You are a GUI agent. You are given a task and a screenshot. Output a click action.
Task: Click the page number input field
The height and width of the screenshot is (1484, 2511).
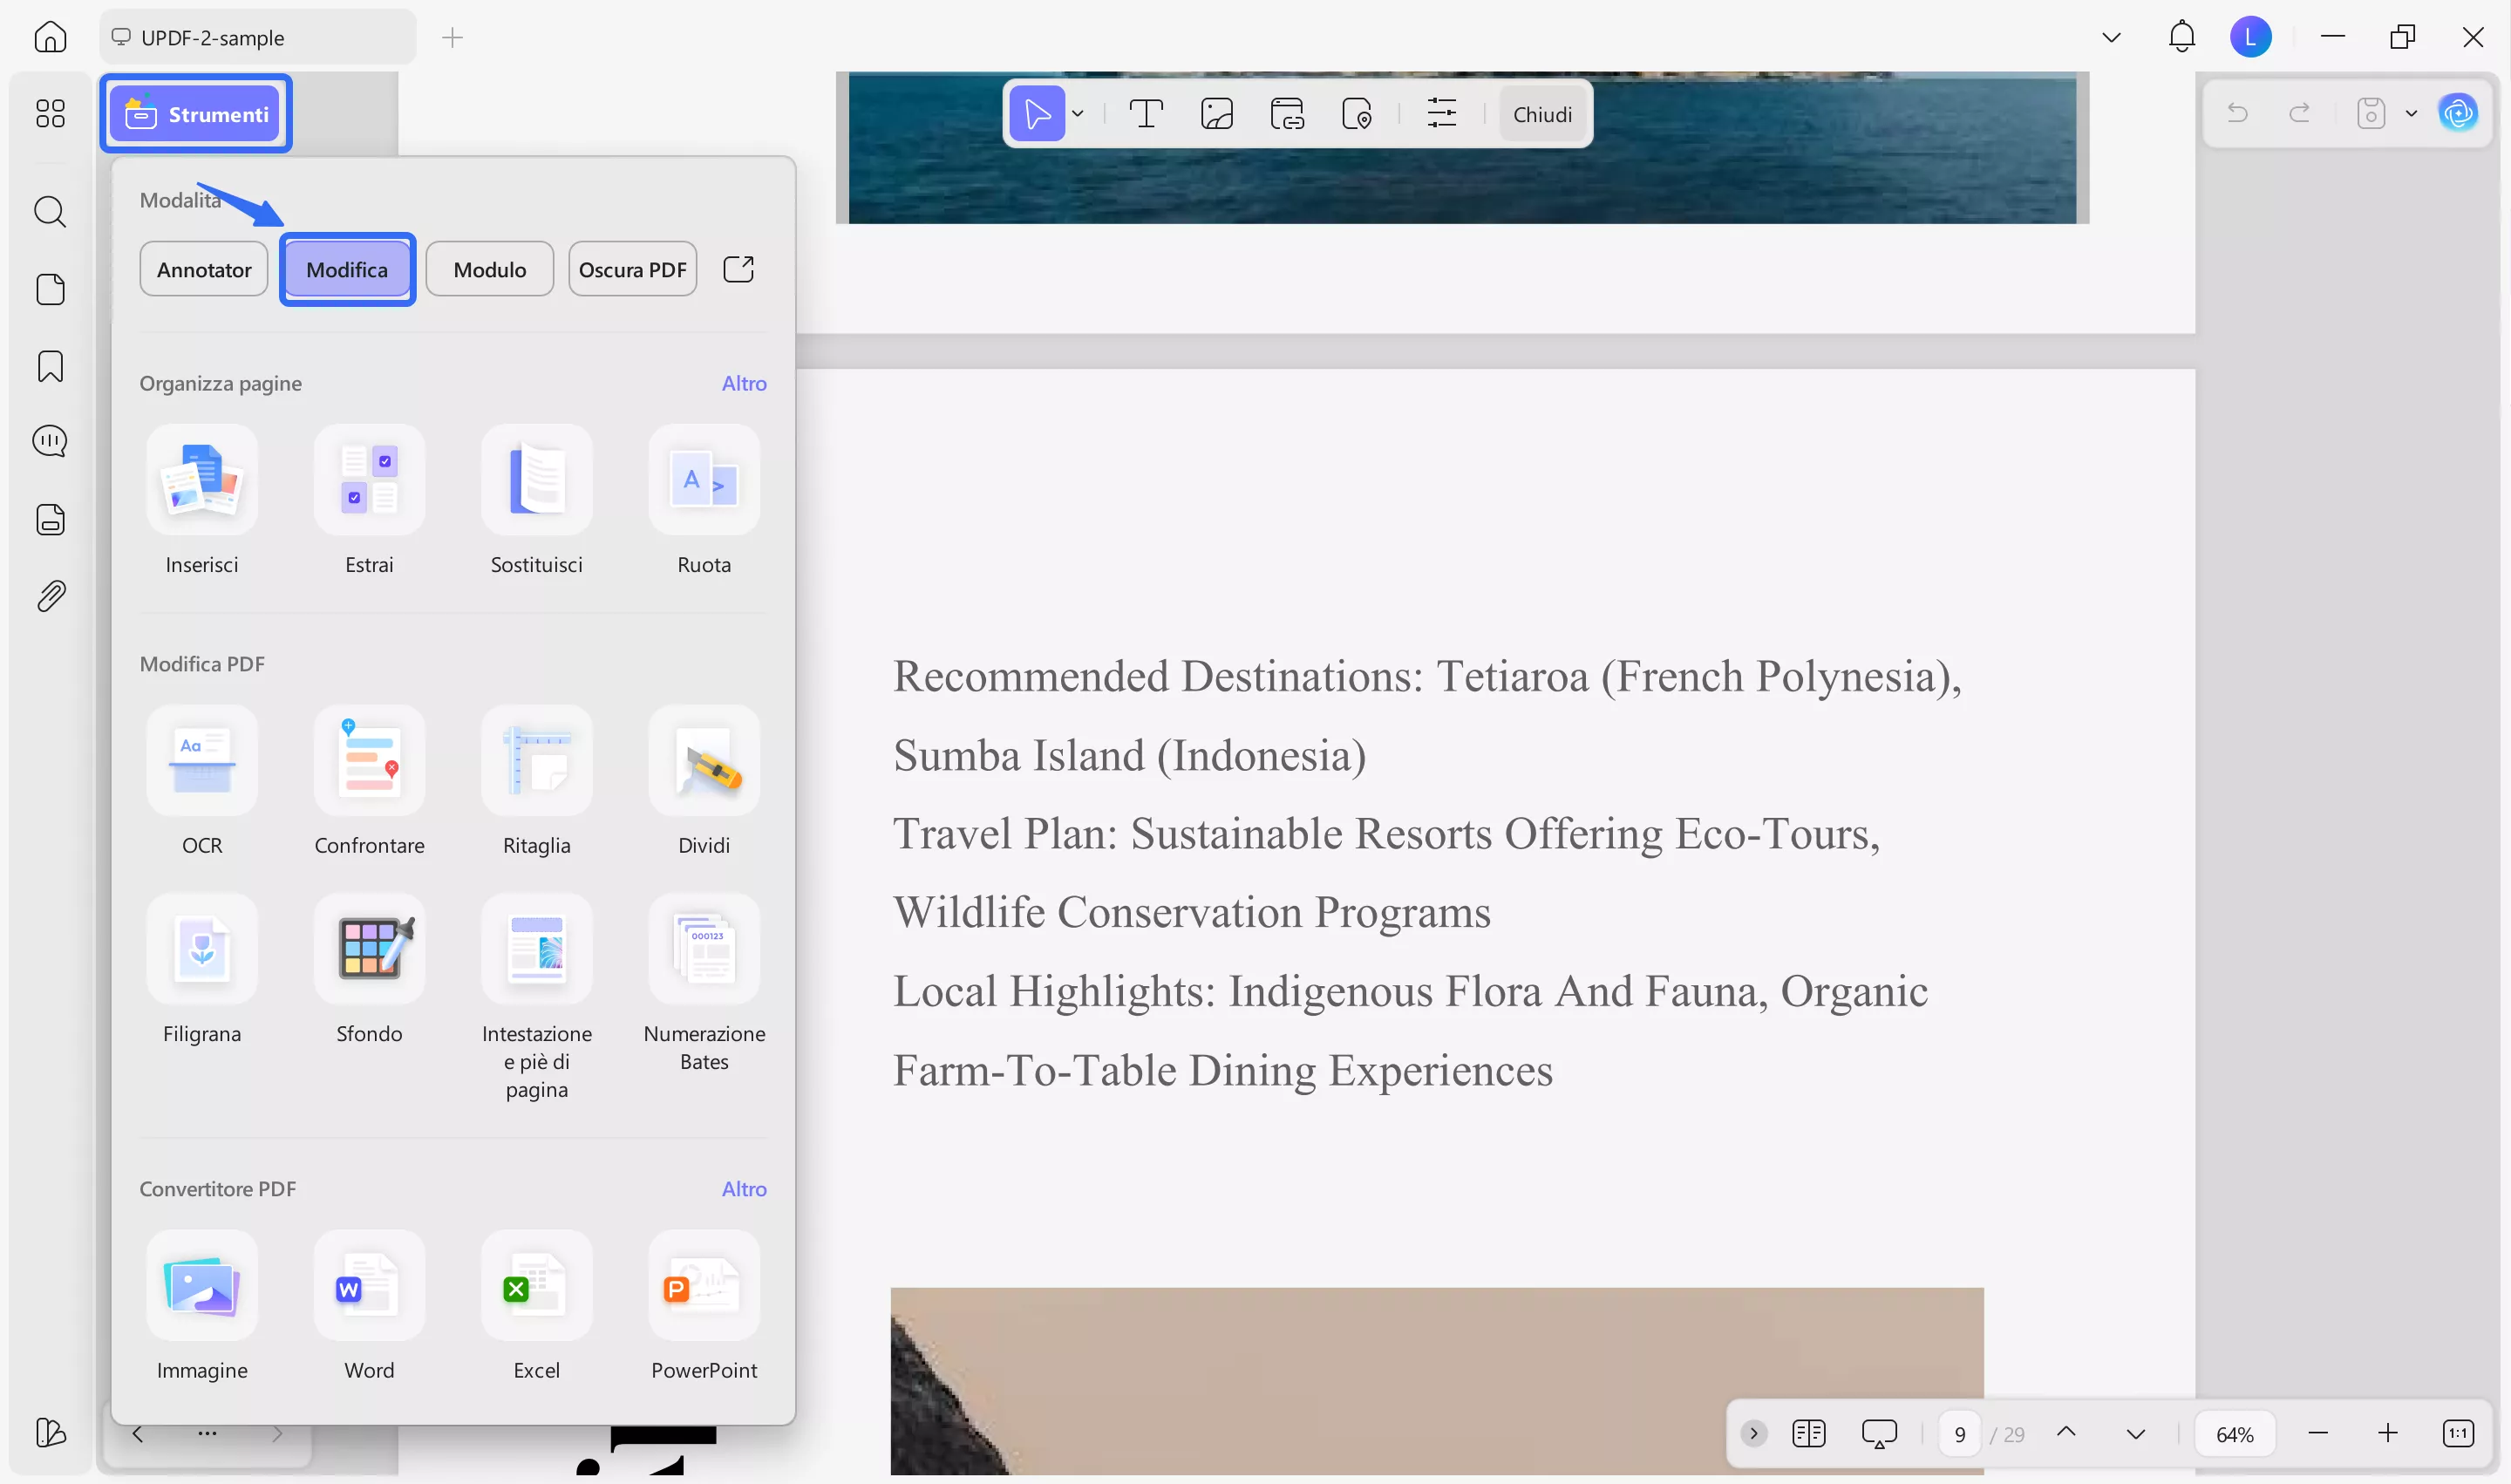coord(1959,1434)
